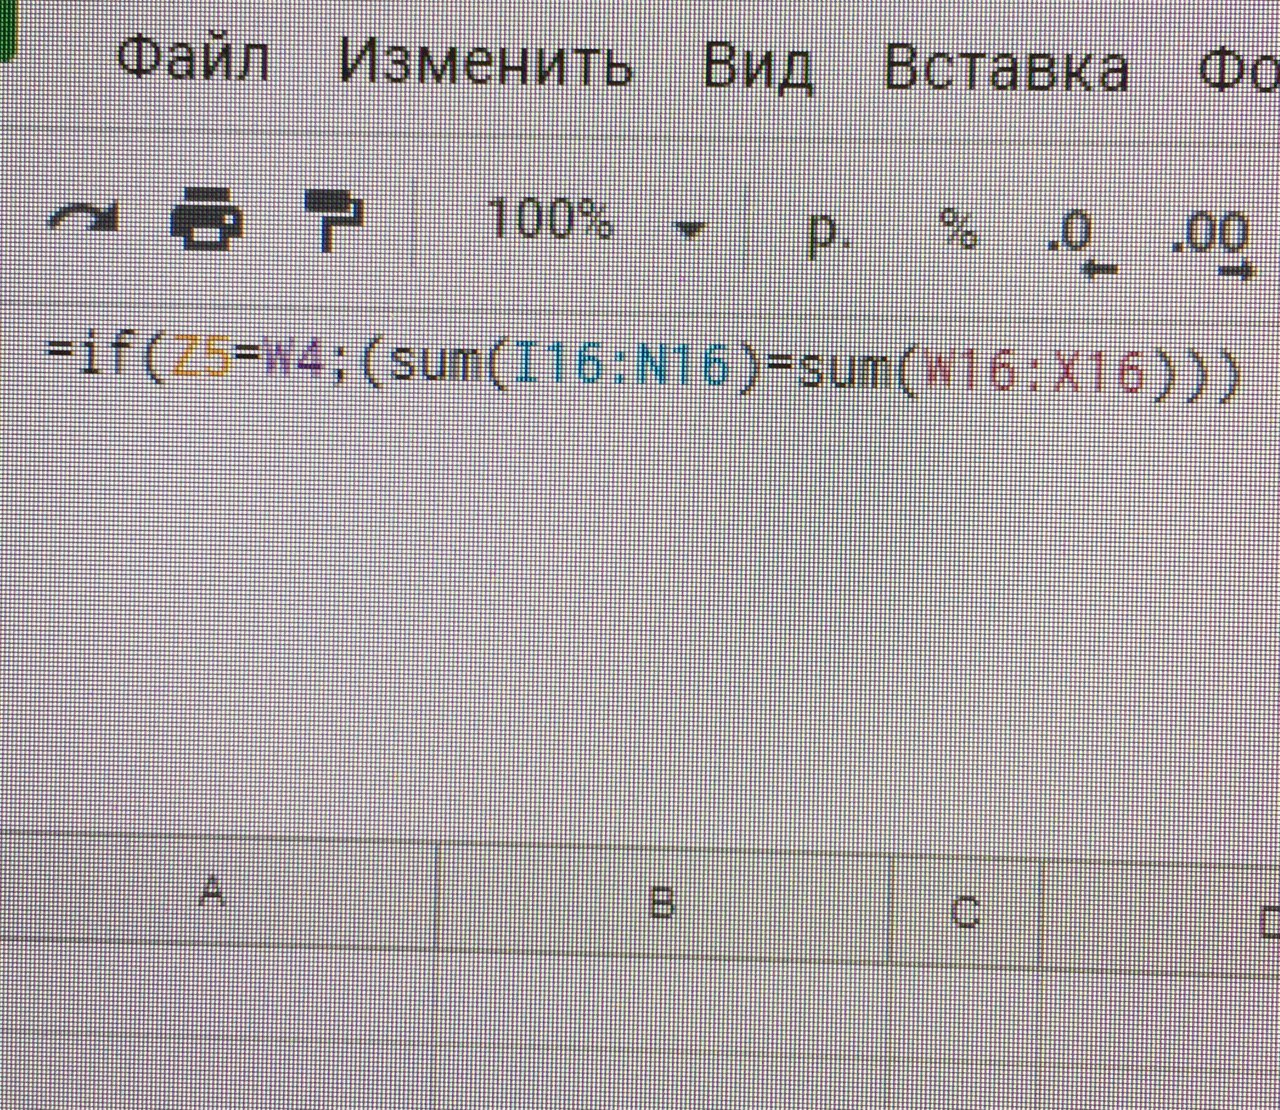Image resolution: width=1280 pixels, height=1110 pixels.
Task: Open the Изменить menu
Action: 485,63
